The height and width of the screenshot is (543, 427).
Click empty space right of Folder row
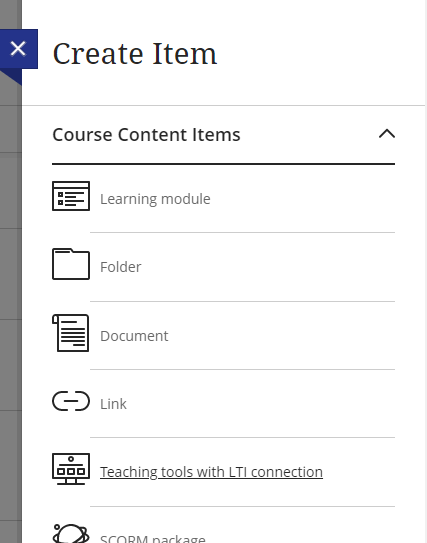(x=268, y=267)
